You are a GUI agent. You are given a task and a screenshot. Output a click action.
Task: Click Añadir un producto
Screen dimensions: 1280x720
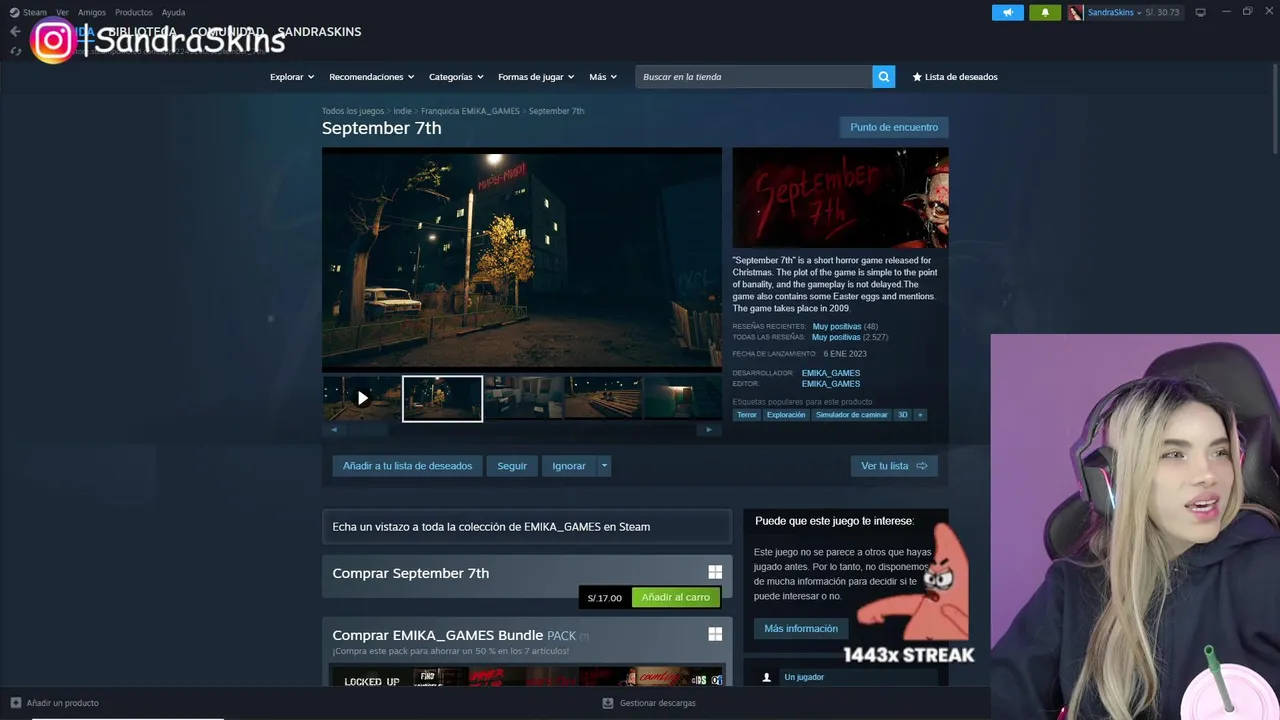coord(55,703)
